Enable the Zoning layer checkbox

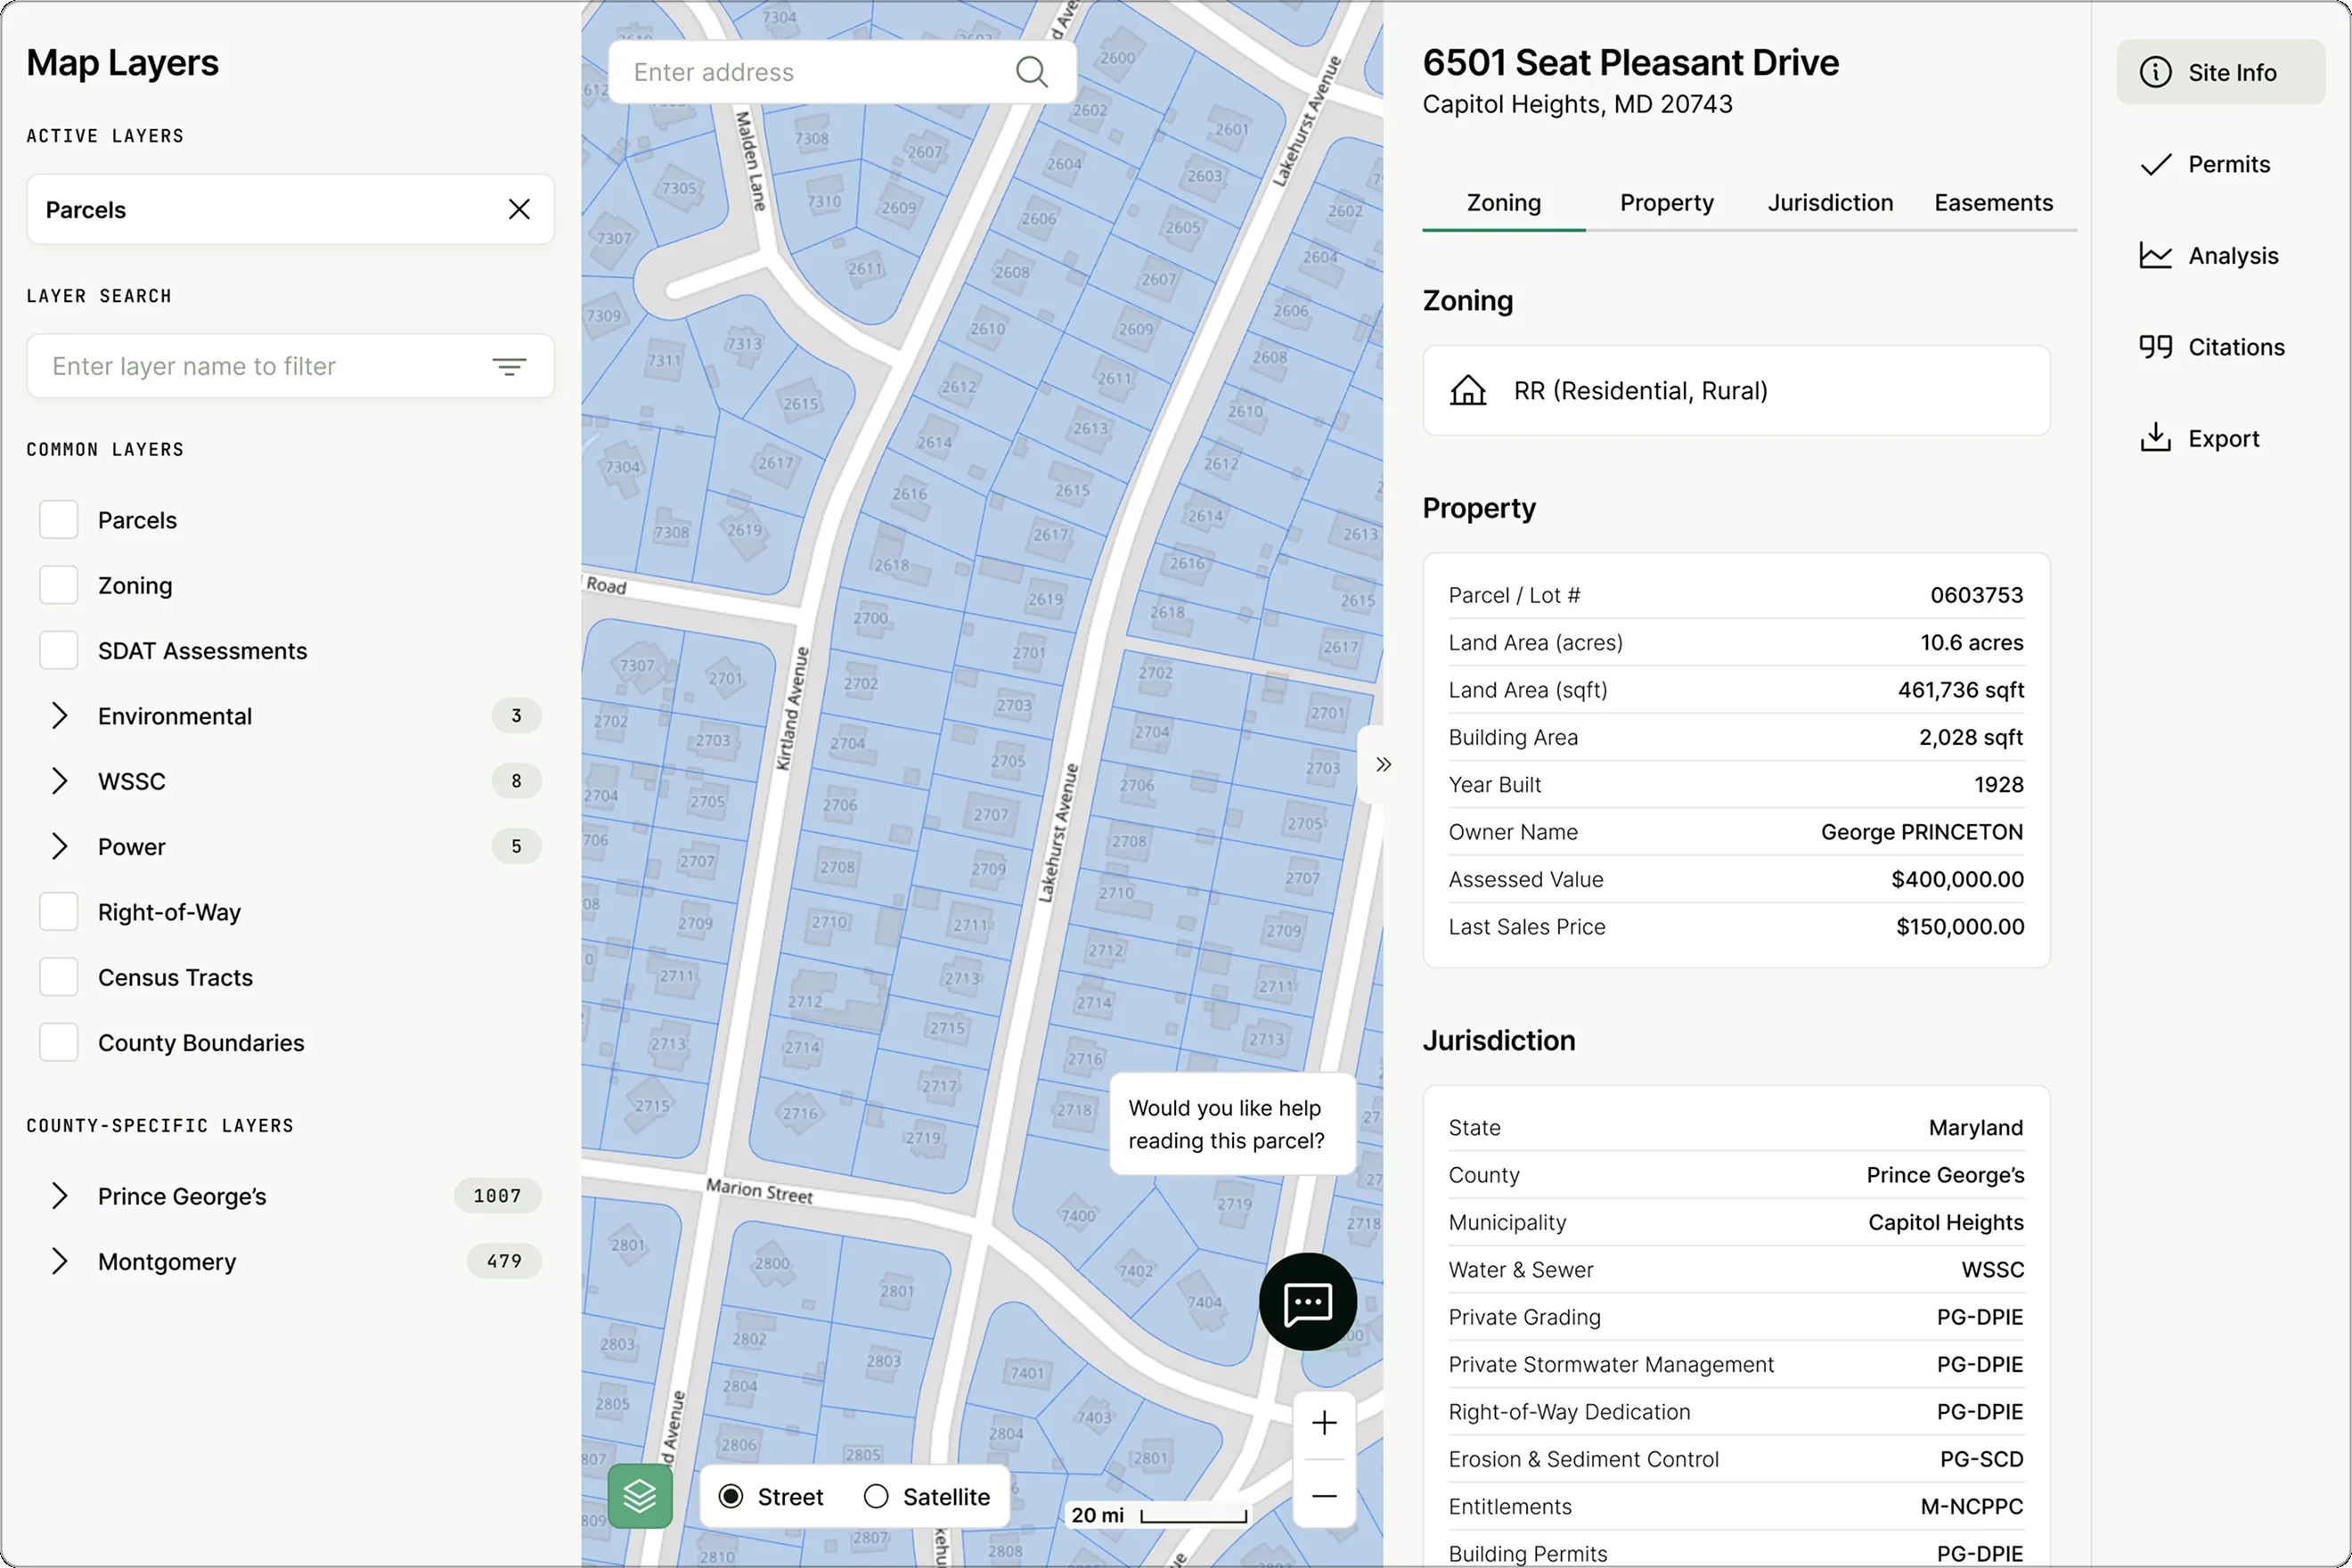[58, 585]
